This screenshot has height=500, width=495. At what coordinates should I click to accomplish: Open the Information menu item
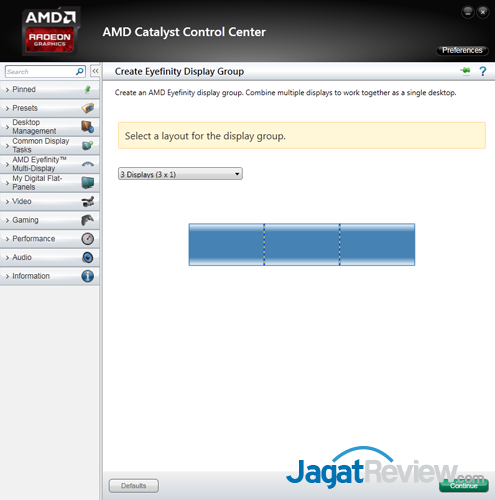click(x=50, y=276)
